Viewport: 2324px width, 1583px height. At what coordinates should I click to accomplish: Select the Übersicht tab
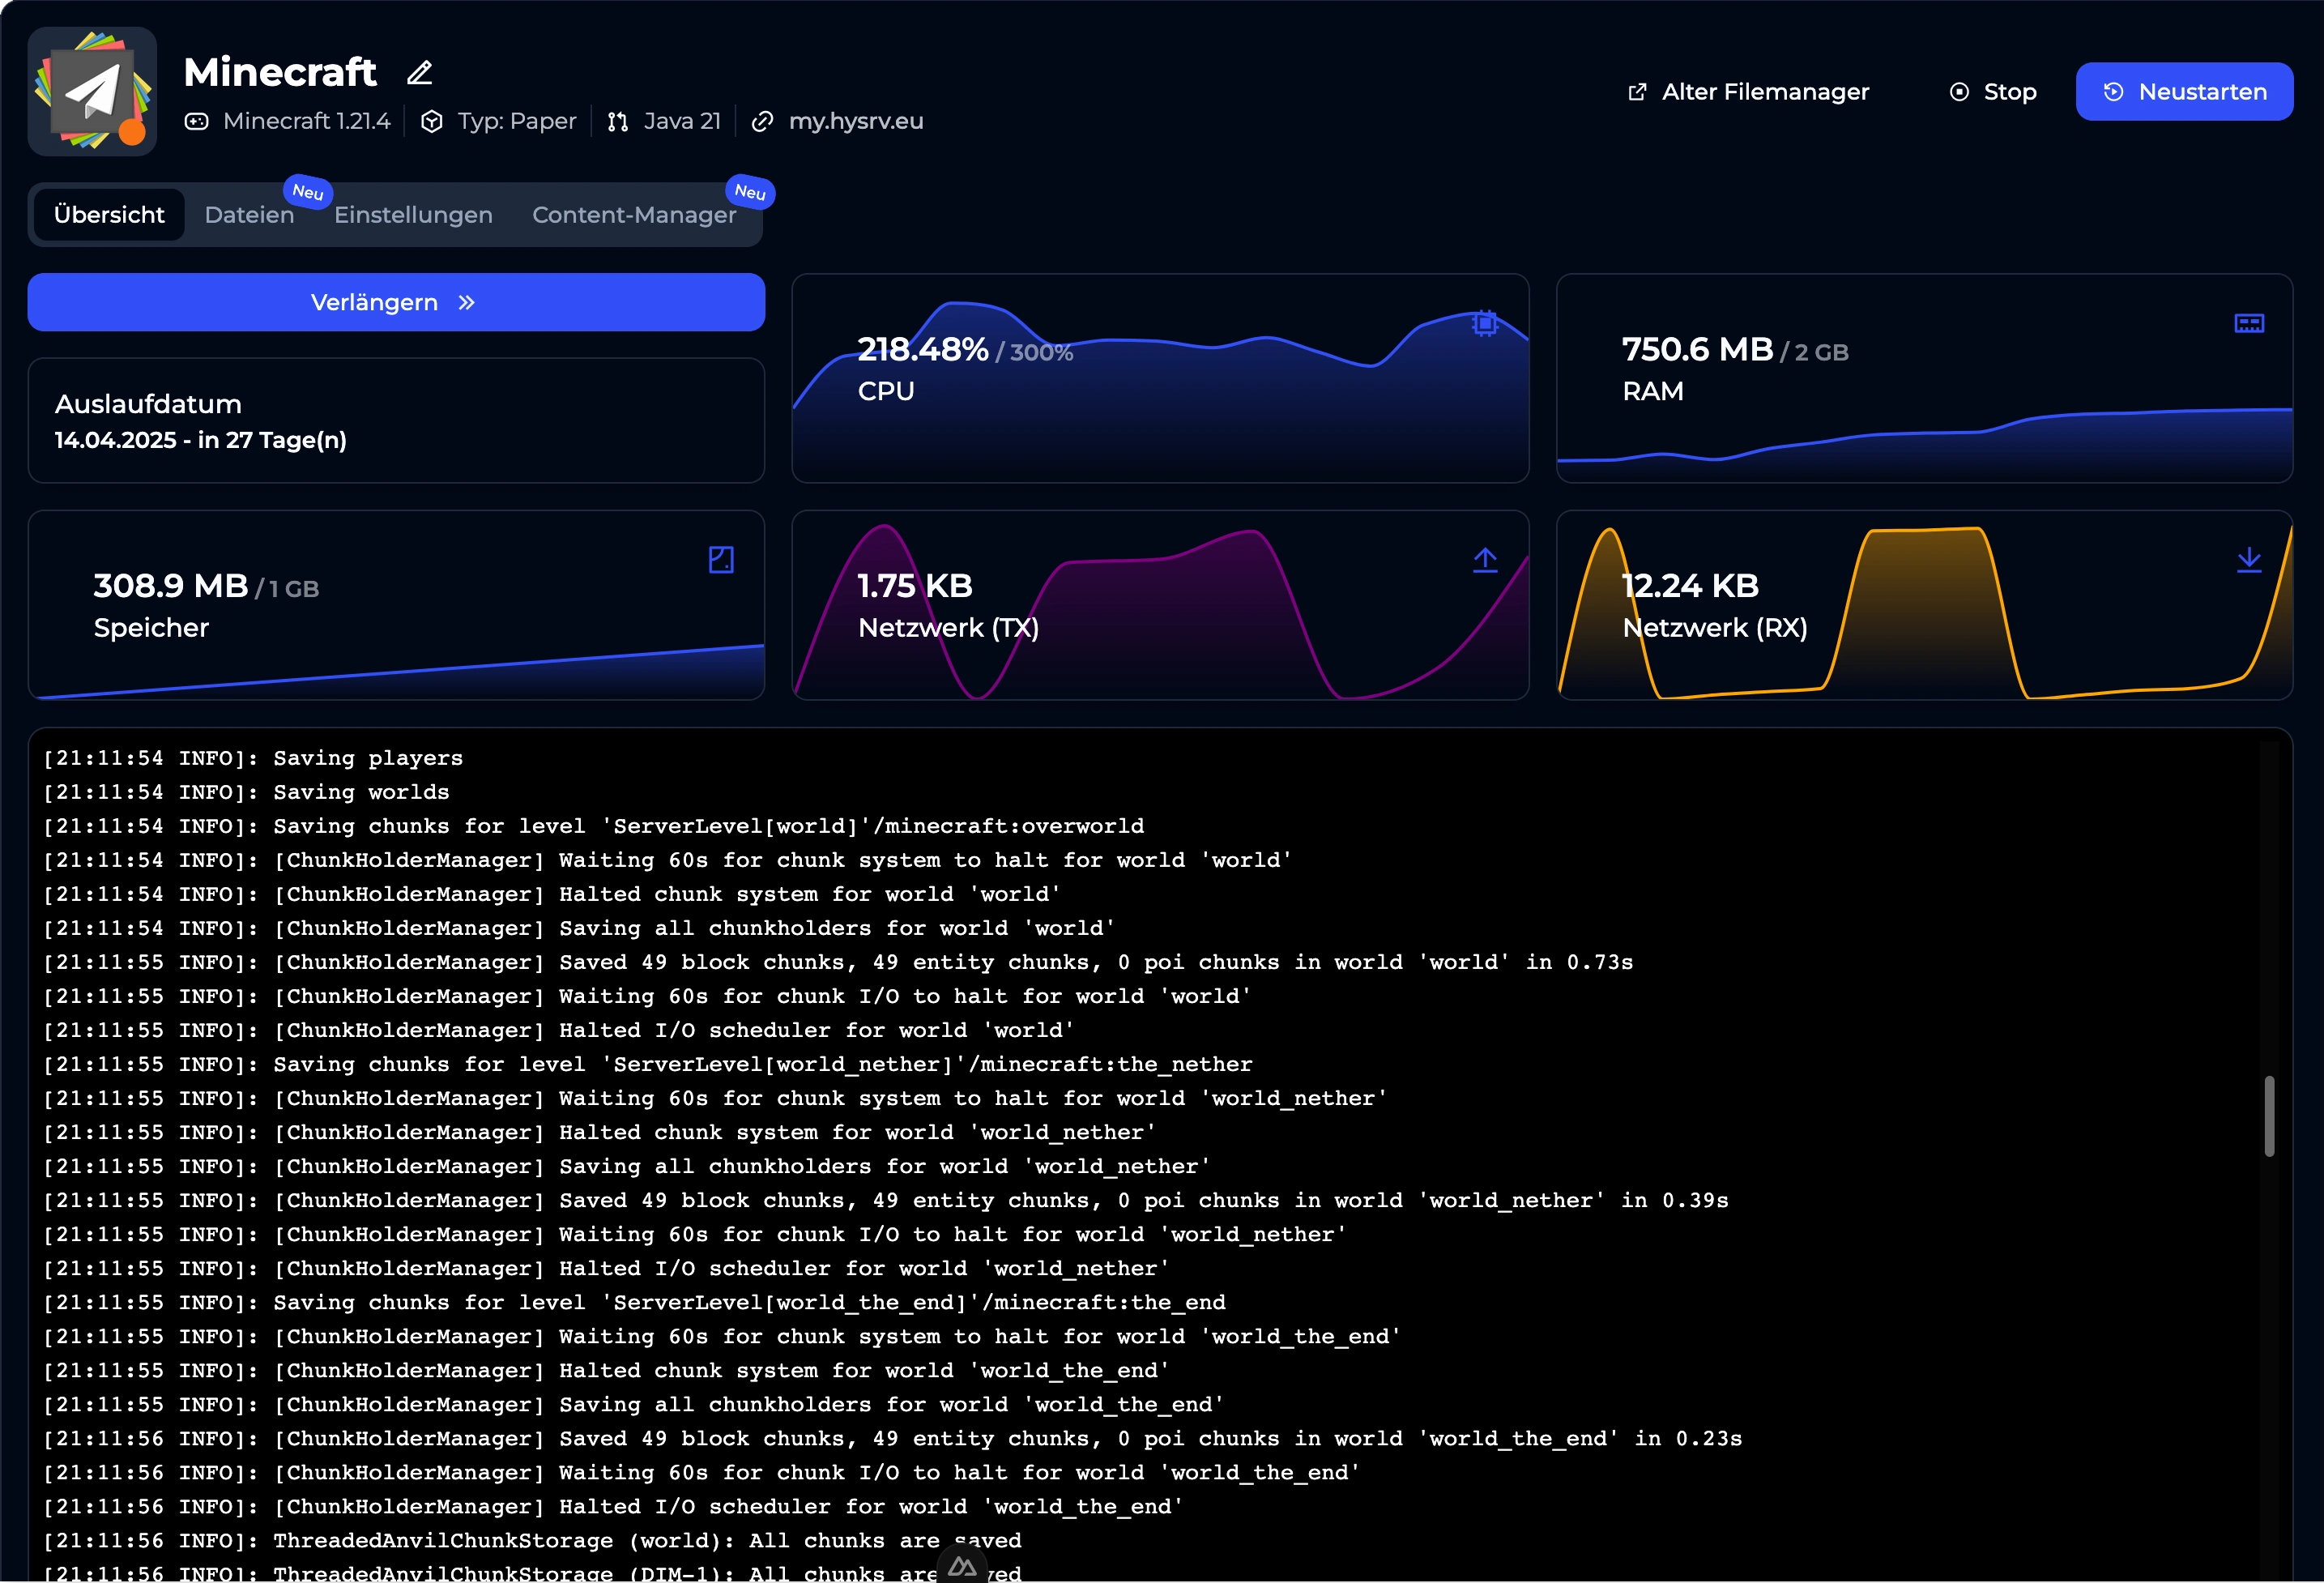109,215
